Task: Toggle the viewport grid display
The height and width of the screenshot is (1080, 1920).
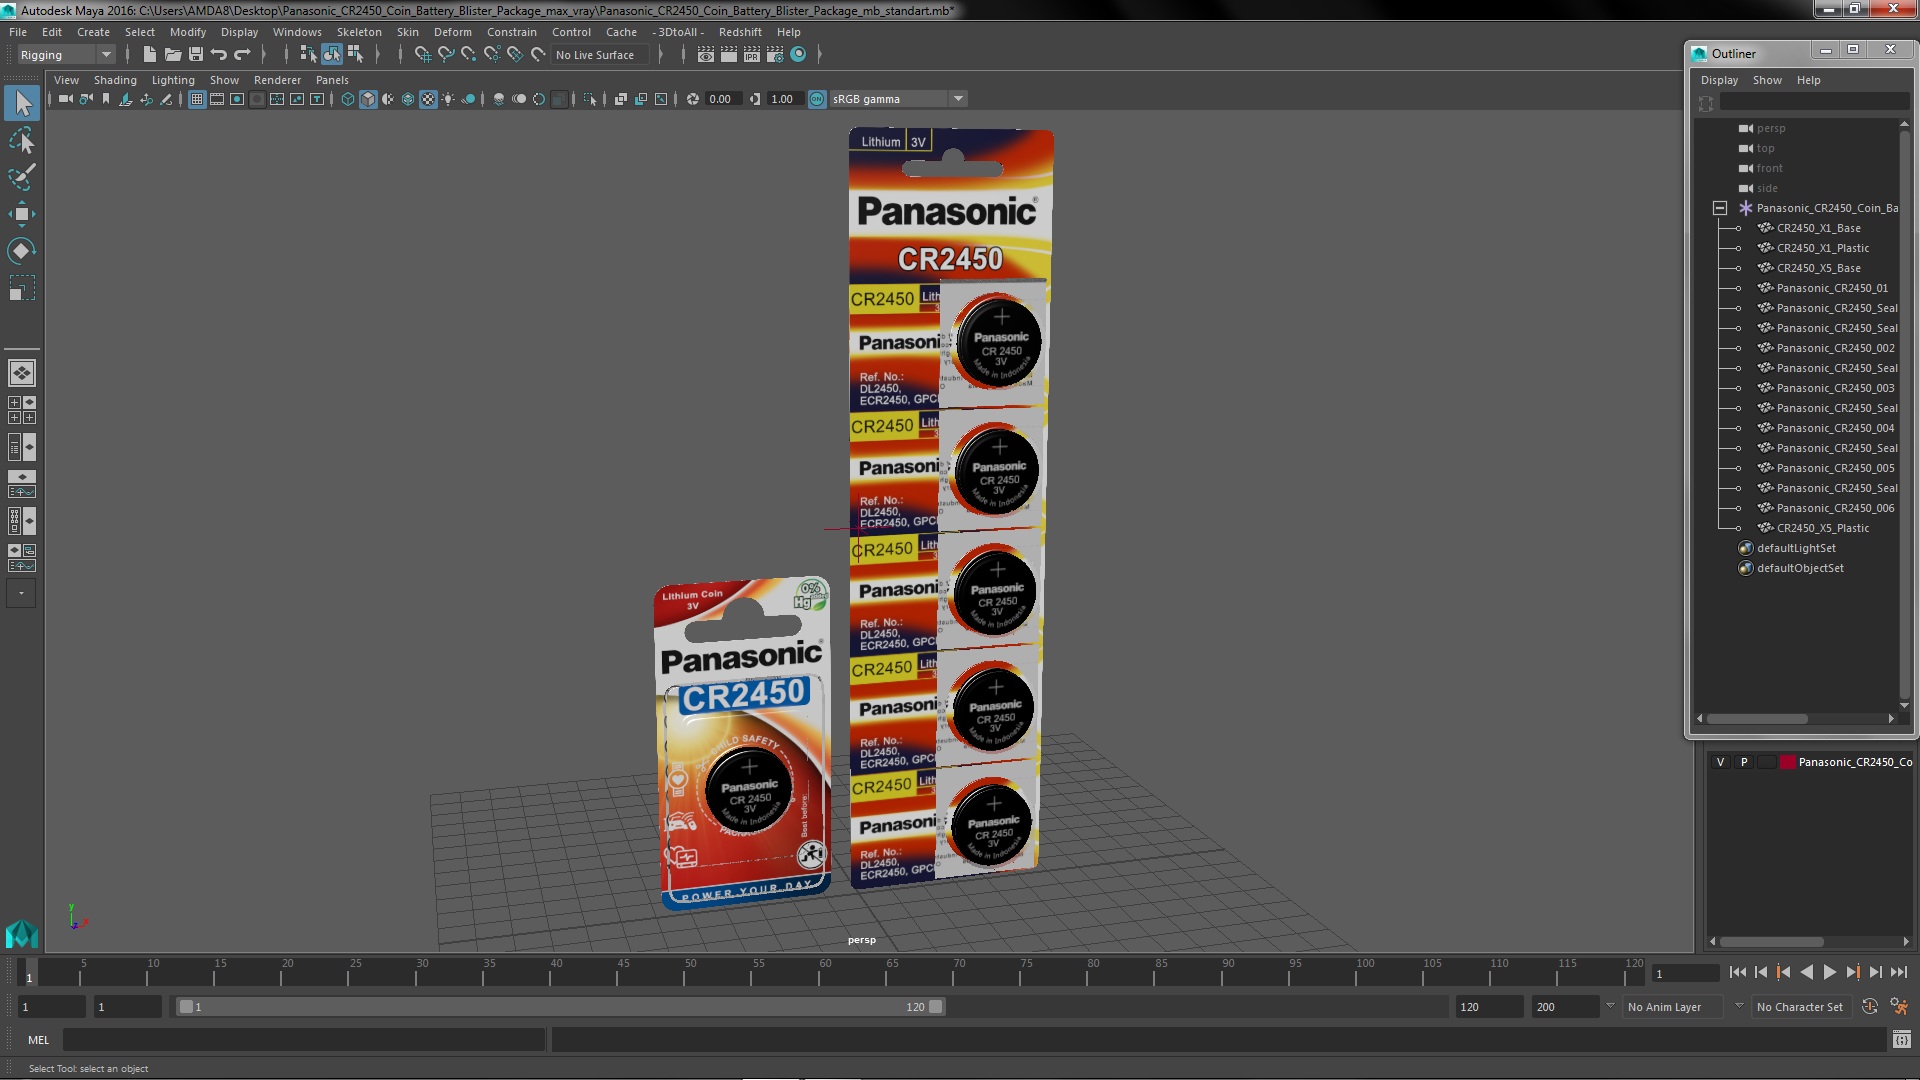Action: 197,99
